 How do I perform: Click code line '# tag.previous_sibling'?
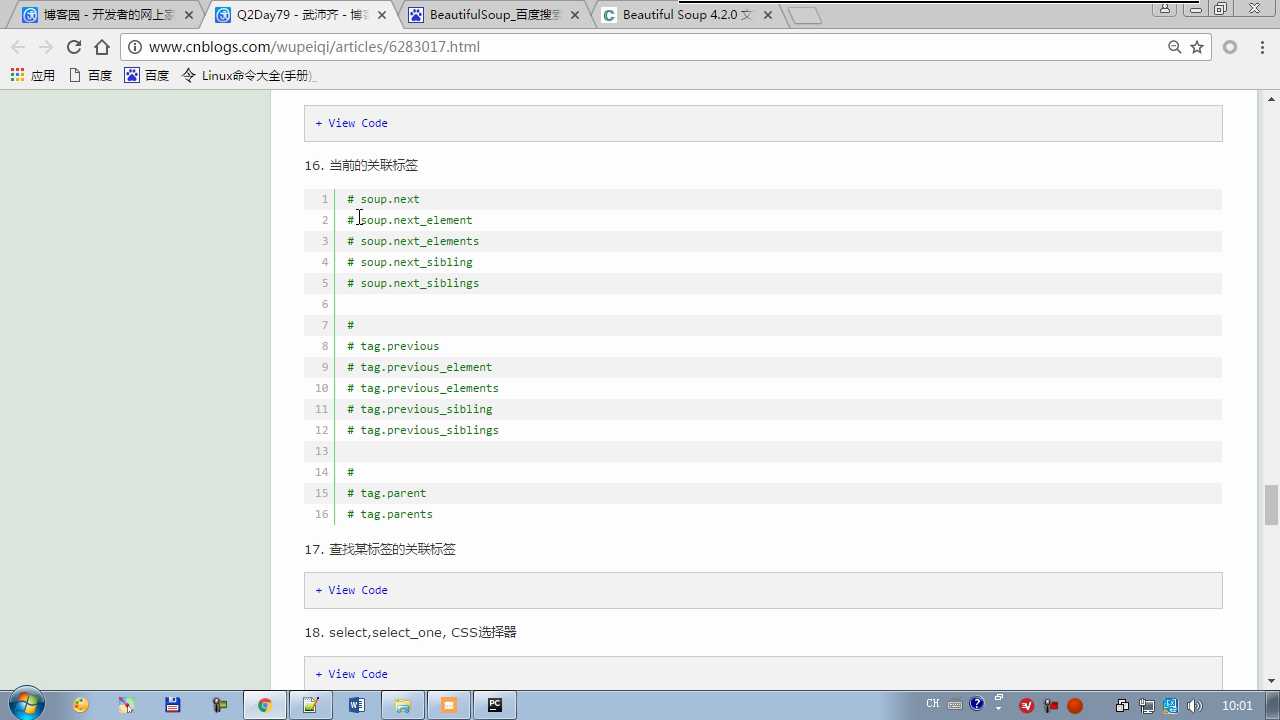click(x=420, y=409)
